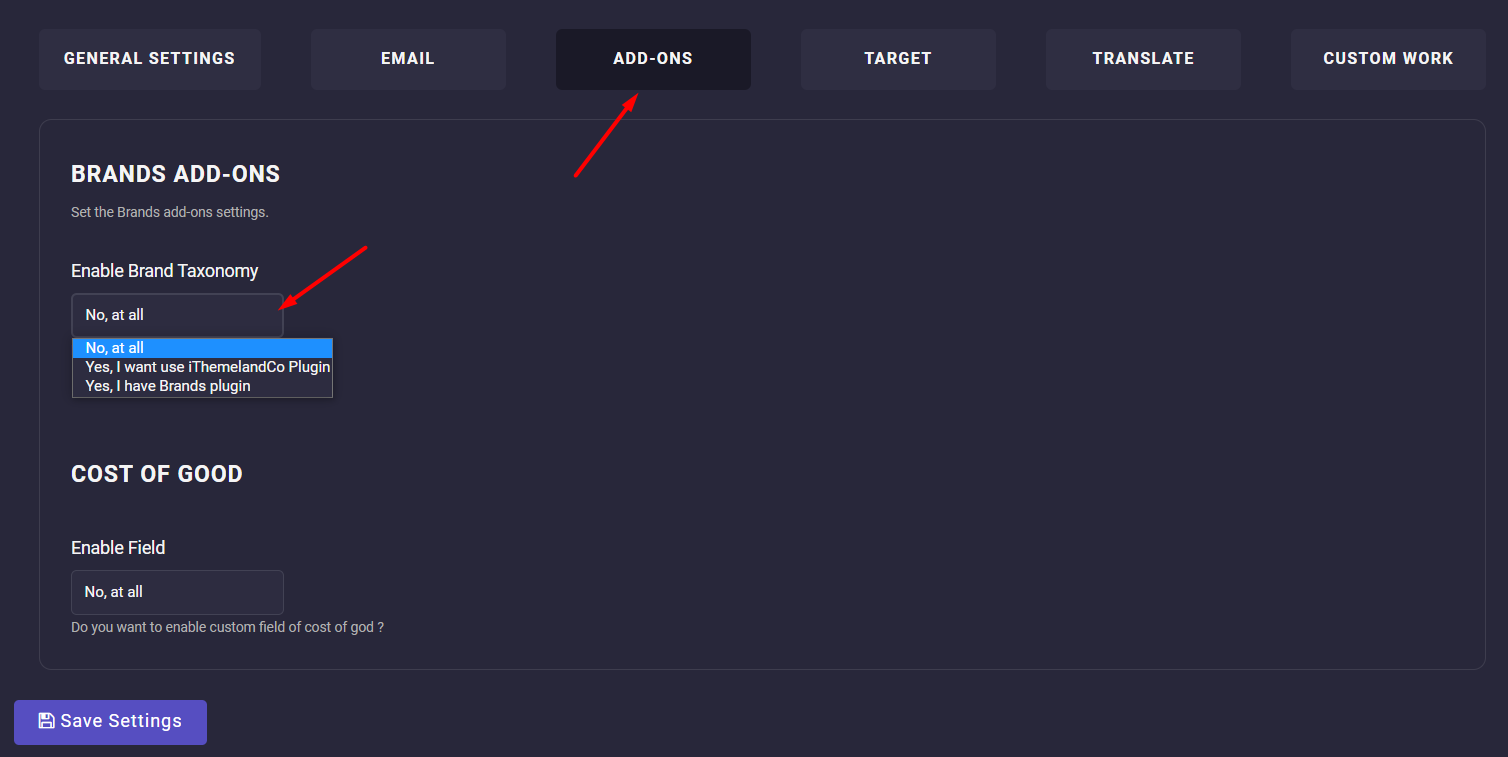This screenshot has height=757, width=1508.
Task: Click the cost of good custom field hint
Action: (228, 628)
